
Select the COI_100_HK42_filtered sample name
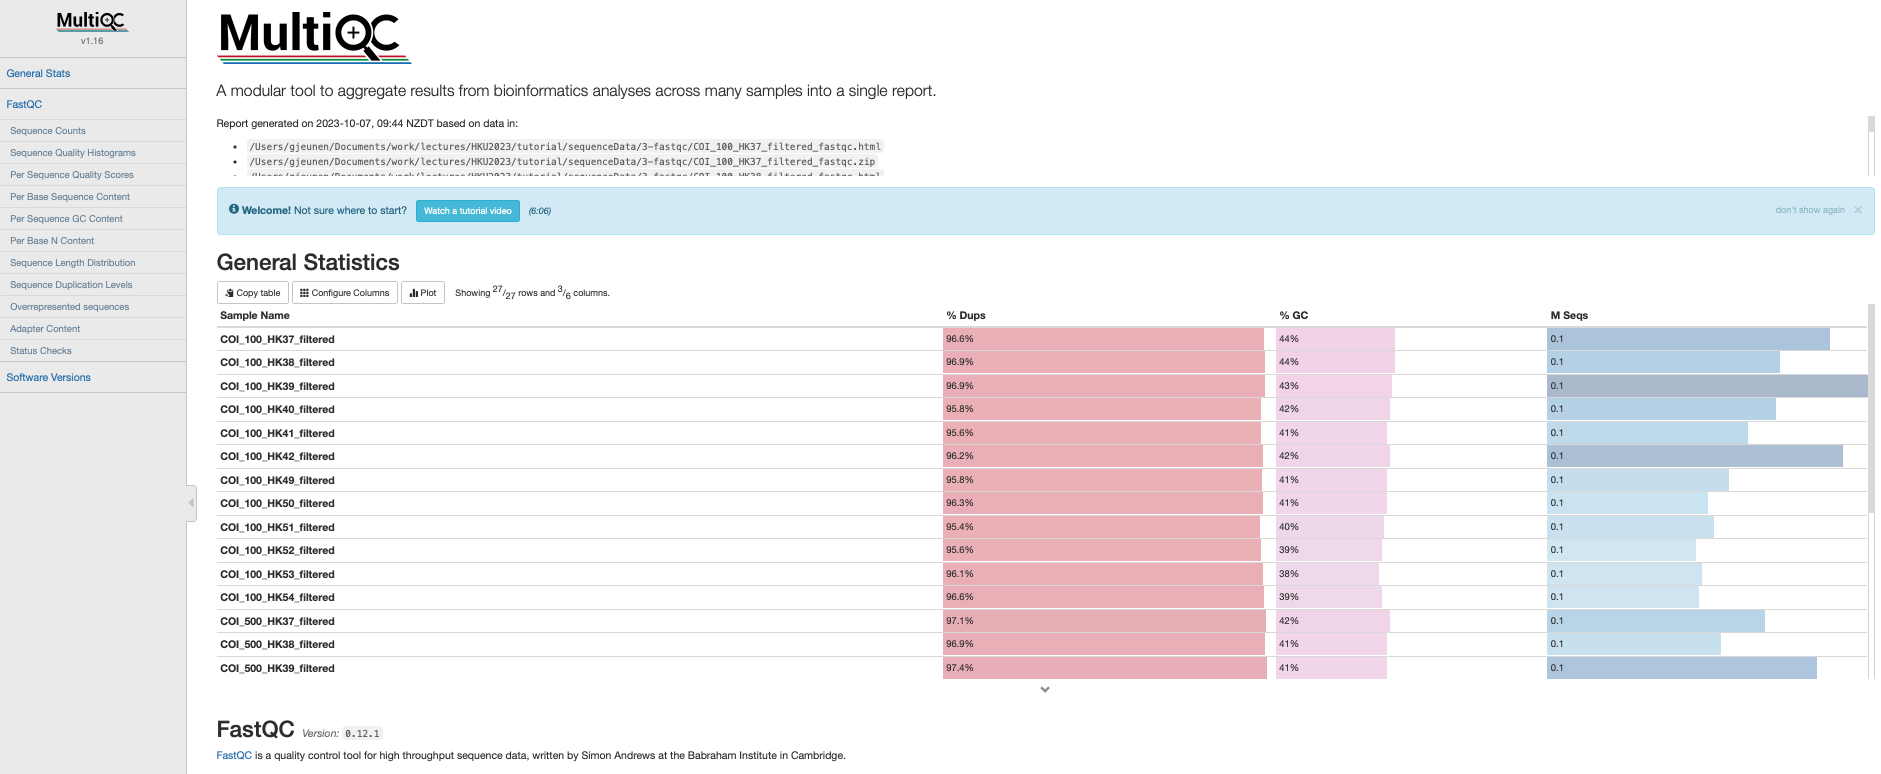(277, 456)
